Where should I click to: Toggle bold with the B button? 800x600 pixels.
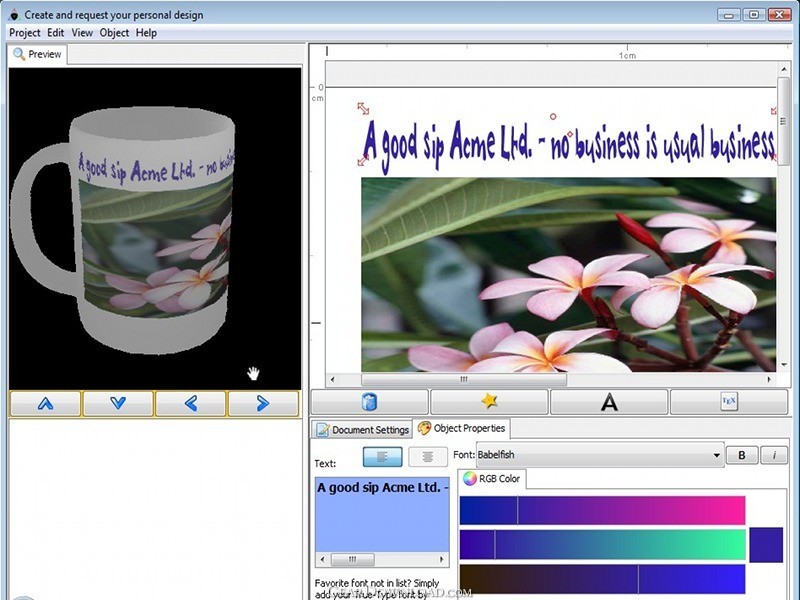(x=742, y=455)
